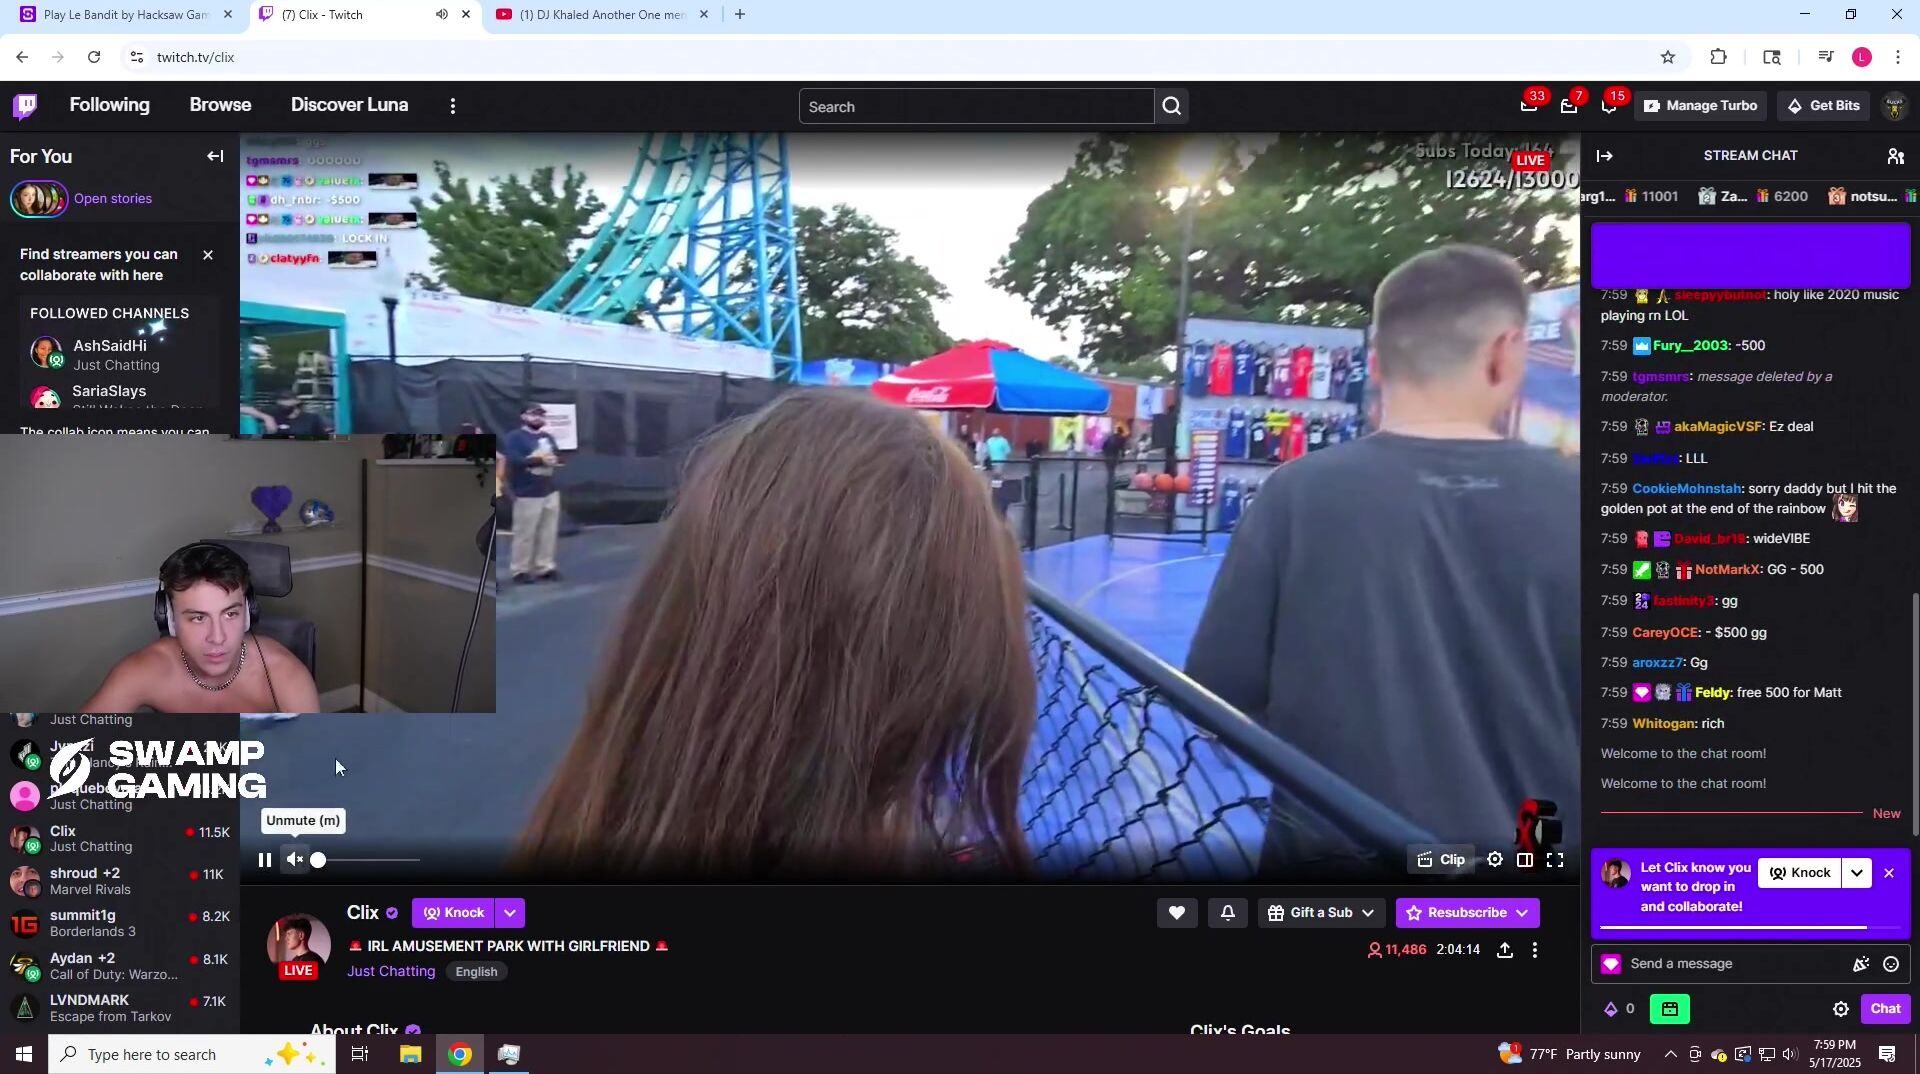This screenshot has height=1074, width=1920.
Task: Click the Get Bits button
Action: point(1823,106)
